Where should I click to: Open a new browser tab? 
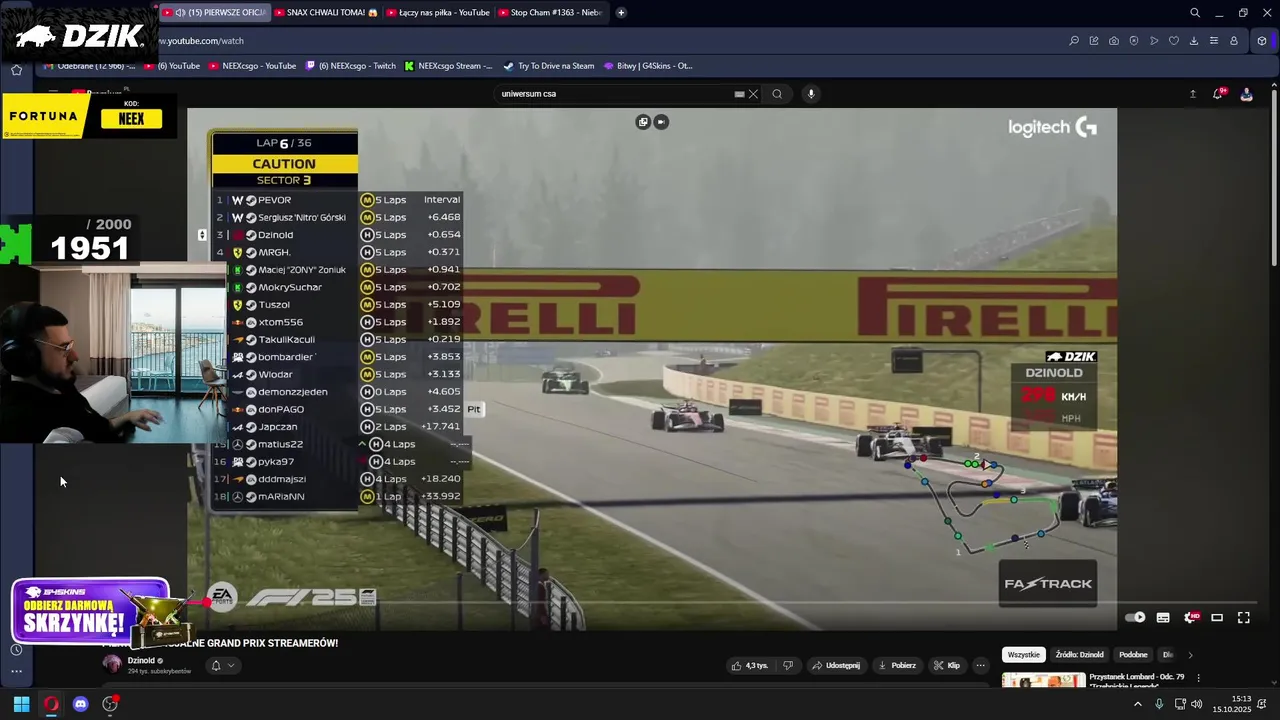pyautogui.click(x=621, y=13)
